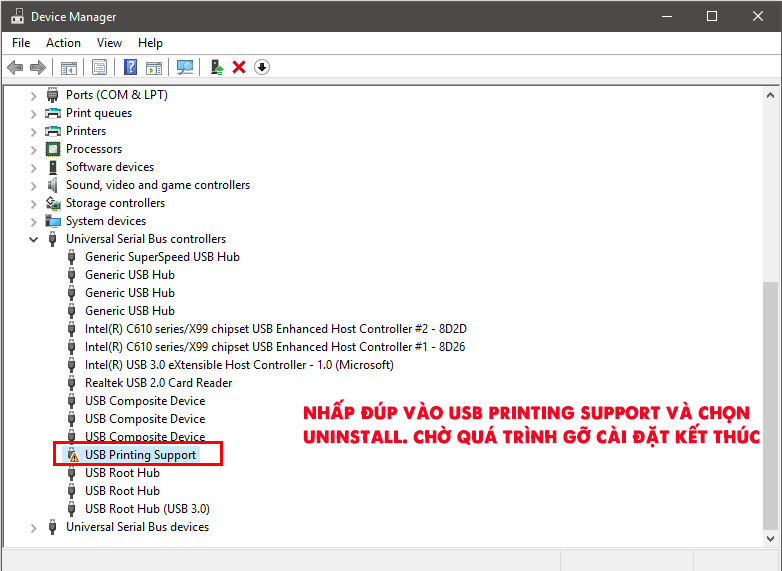
Task: Select Intel USB 3.0 eXtensible Host Controller
Action: tap(239, 365)
